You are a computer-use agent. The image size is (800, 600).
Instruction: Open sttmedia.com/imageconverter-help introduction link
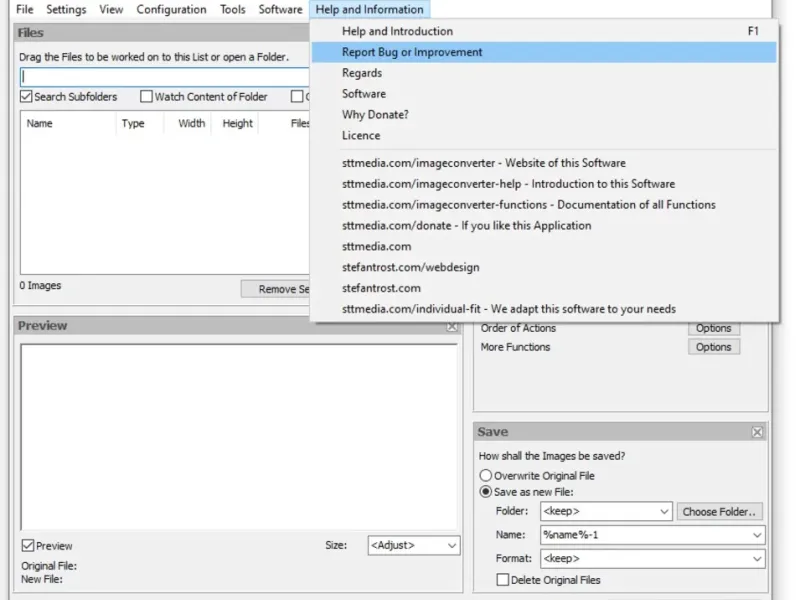[544, 184]
